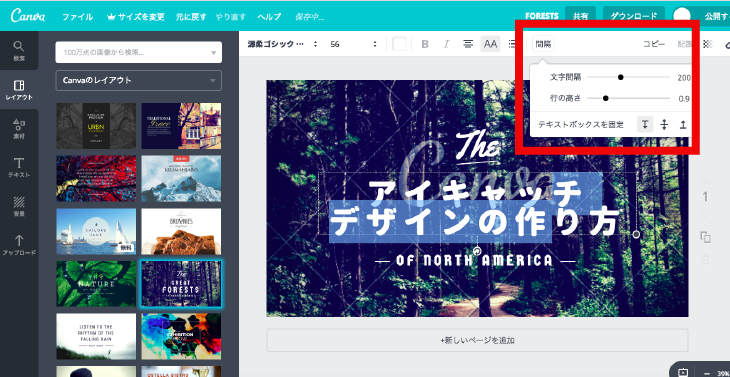Image resolution: width=730 pixels, height=377 pixels.
Task: Click the 公開する publish button
Action: coord(717,16)
